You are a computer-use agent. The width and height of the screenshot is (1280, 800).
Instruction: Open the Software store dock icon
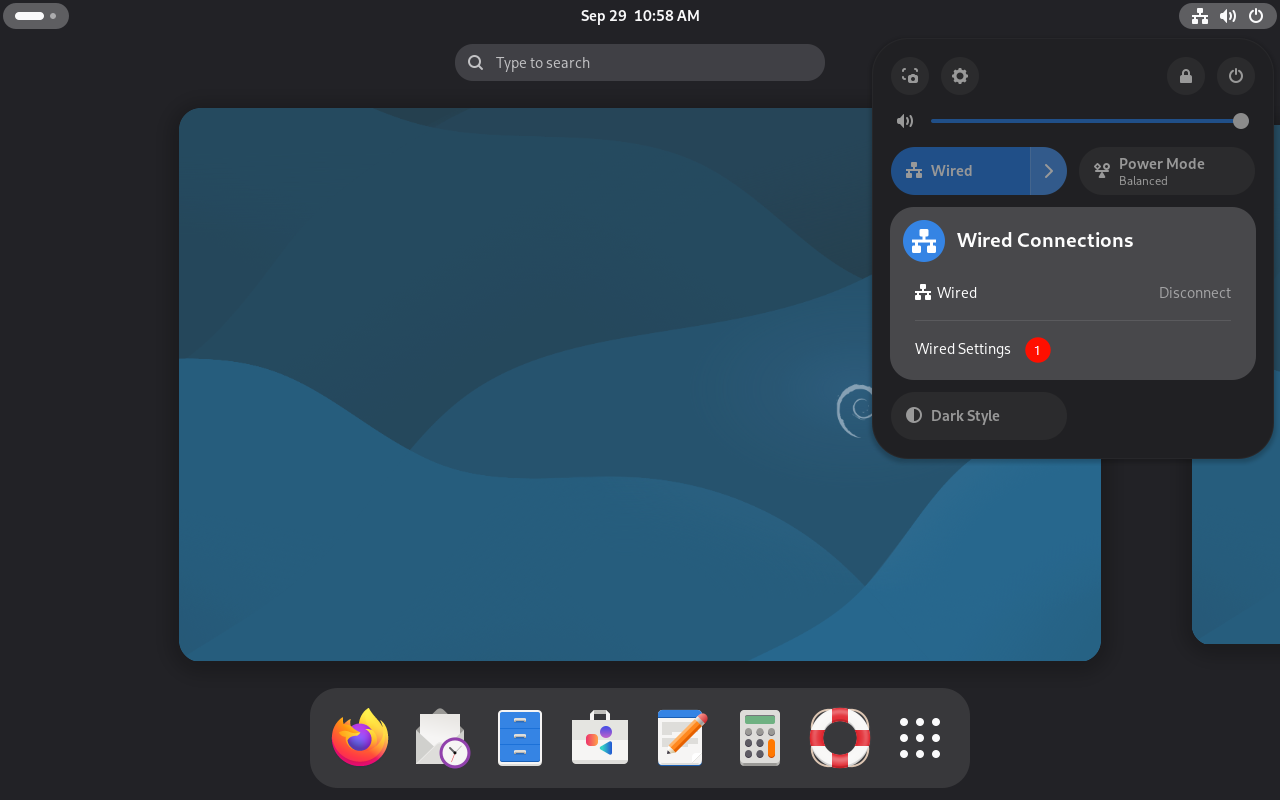pyautogui.click(x=600, y=738)
